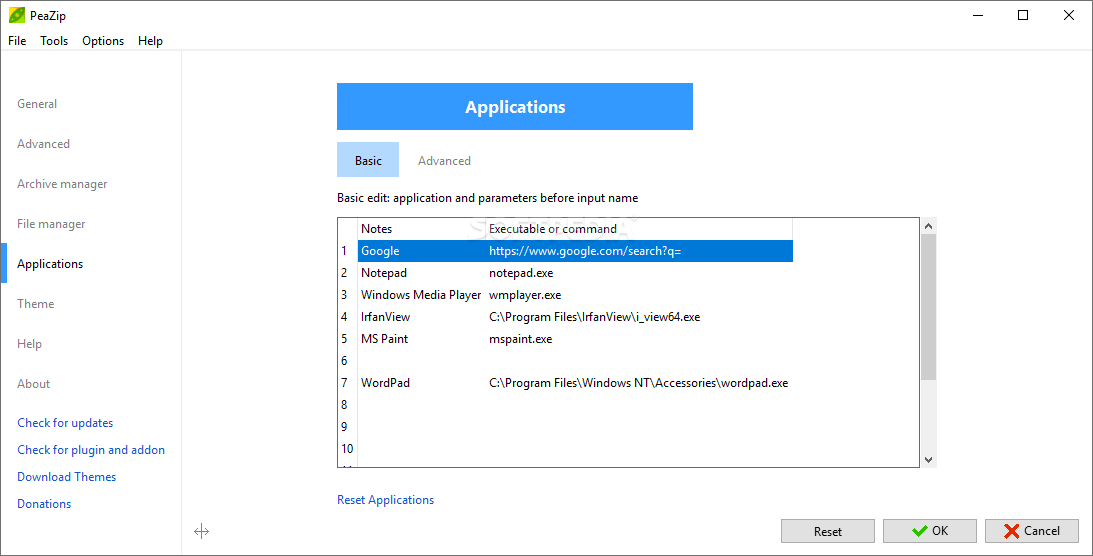Go to Advanced settings in sidebar
The width and height of the screenshot is (1093, 556).
point(43,144)
